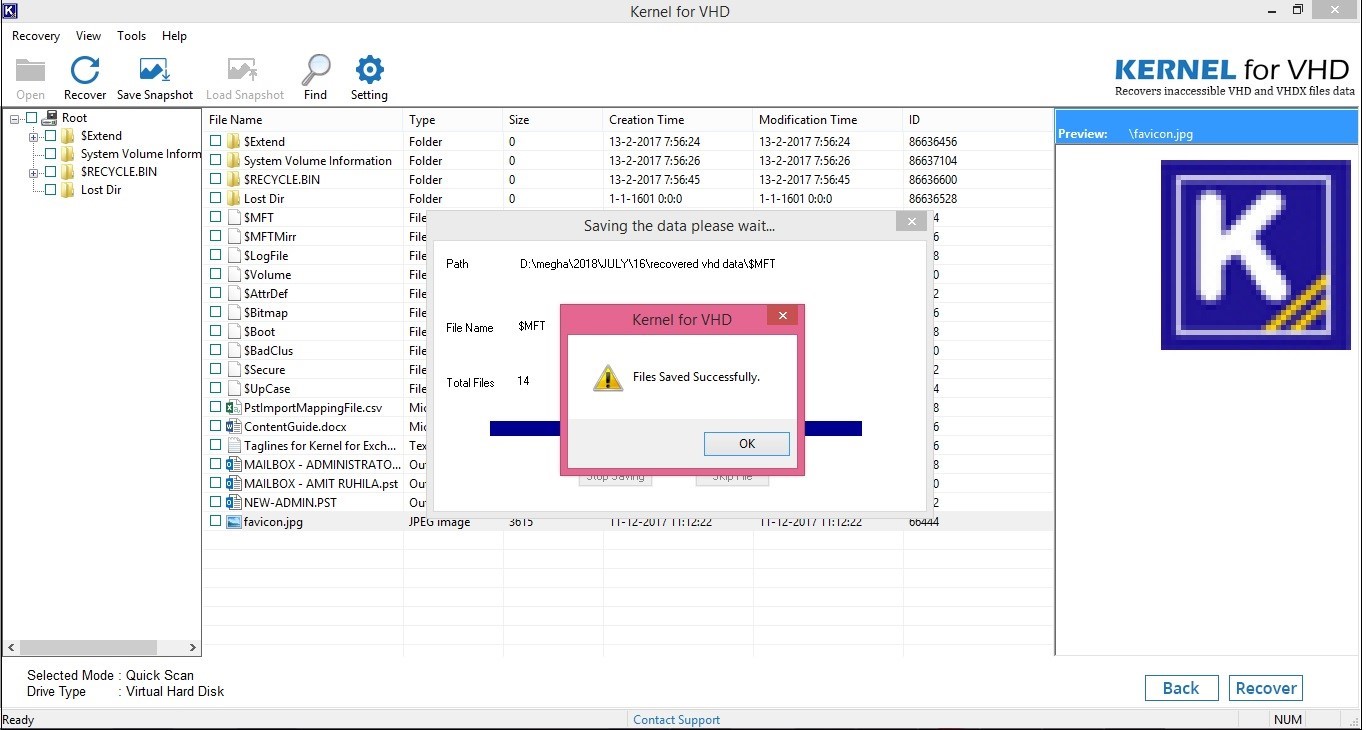1366x730 pixels.
Task: Check Lost Dir in the folder tree
Action: [52, 189]
